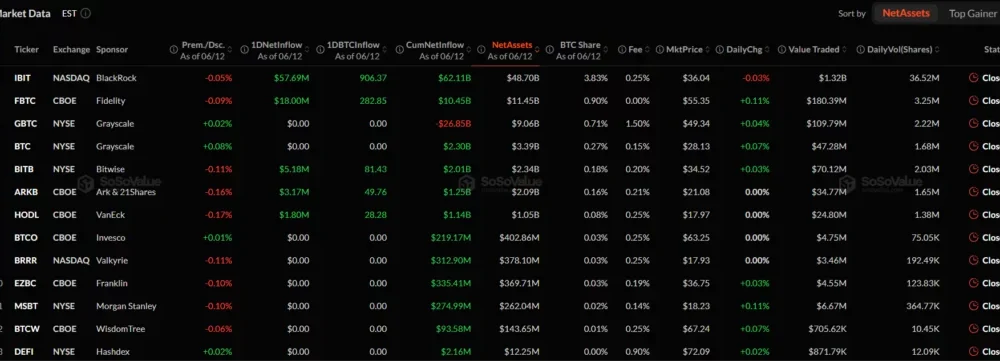Click the clock status icon in MSBT row

pos(973,306)
